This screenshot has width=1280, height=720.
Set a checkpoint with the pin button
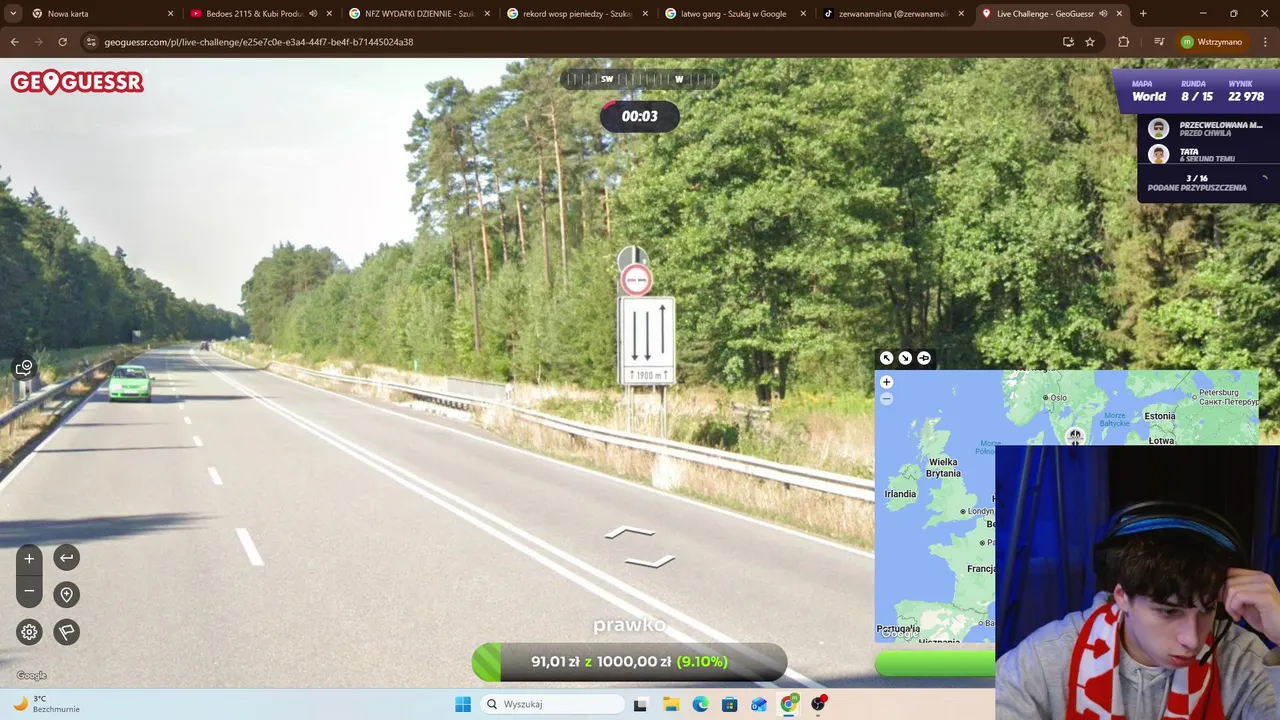tap(66, 595)
